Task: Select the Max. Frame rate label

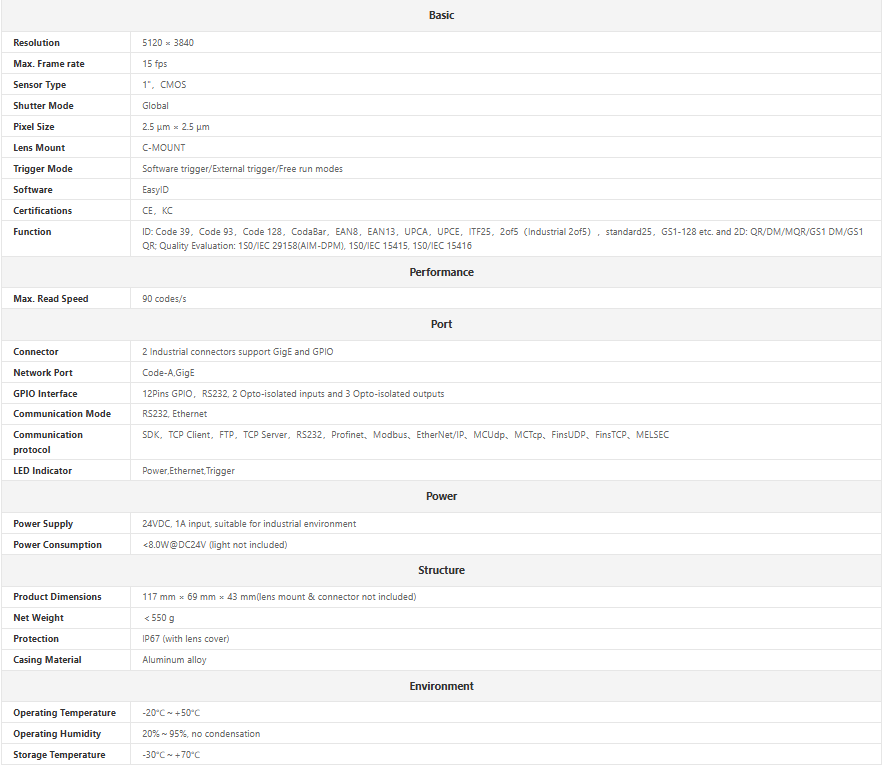Action: 49,64
